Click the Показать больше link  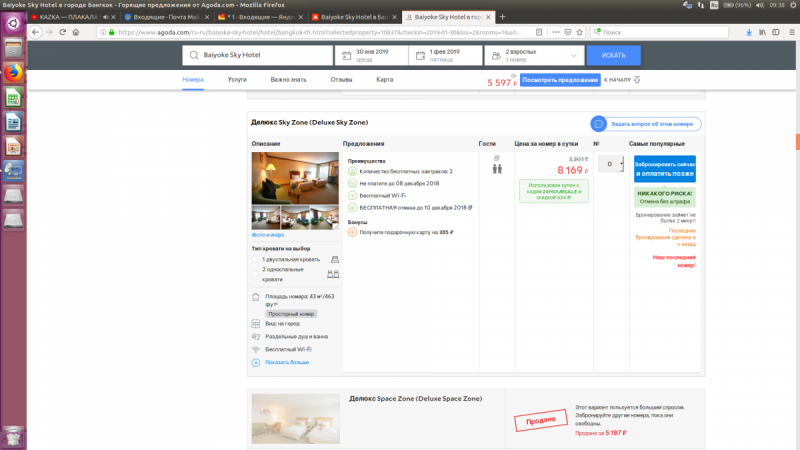(287, 362)
